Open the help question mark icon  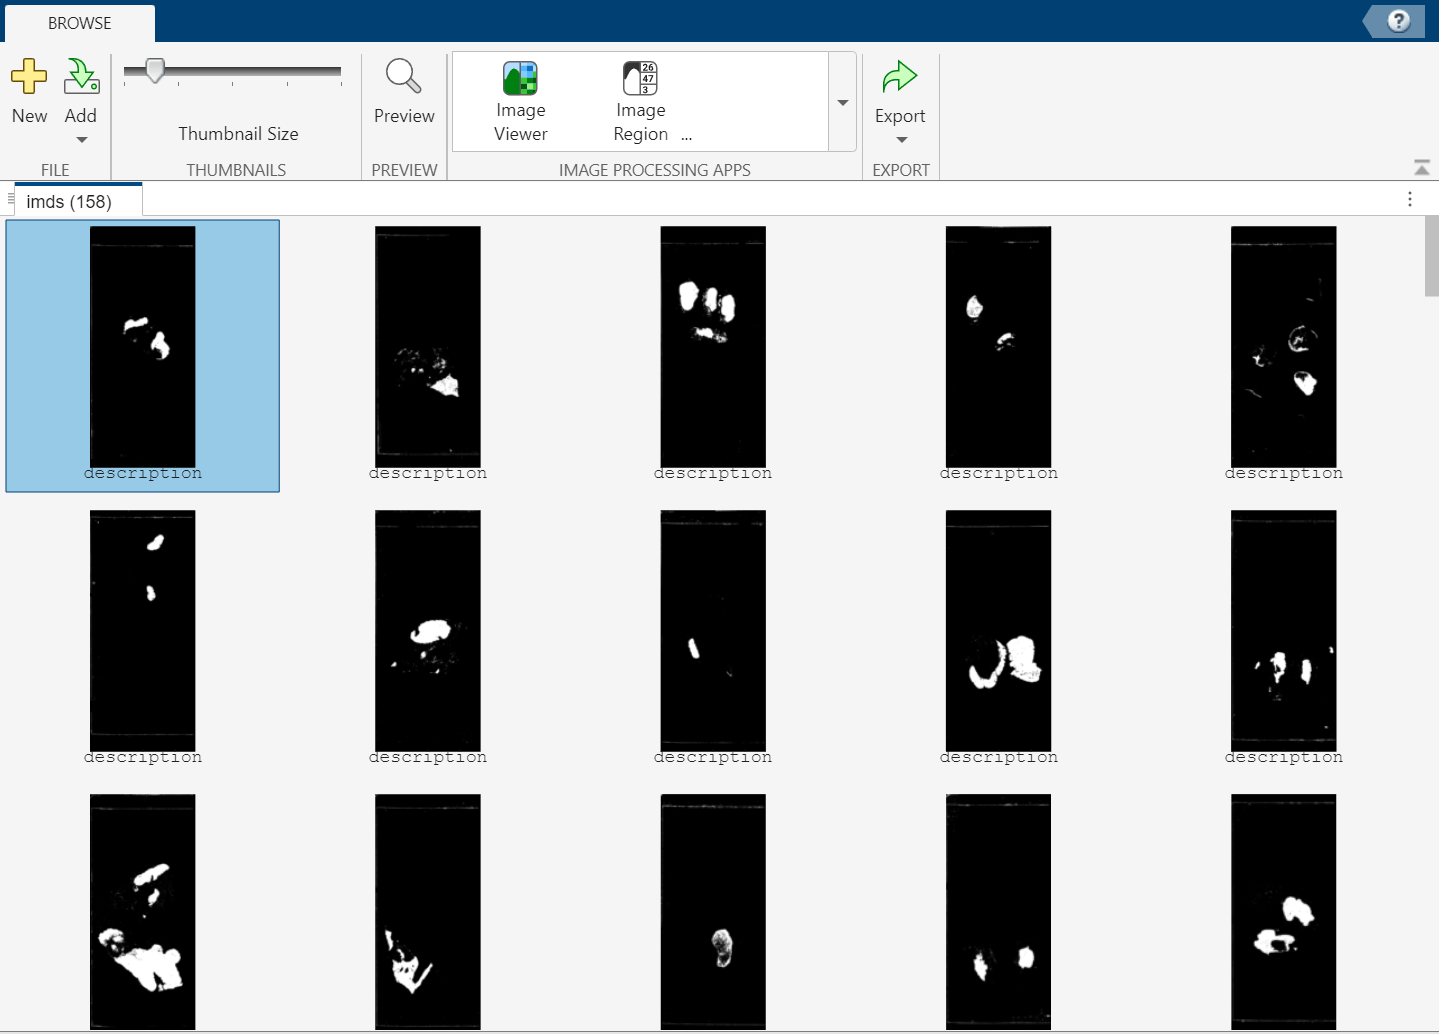pos(1397,20)
